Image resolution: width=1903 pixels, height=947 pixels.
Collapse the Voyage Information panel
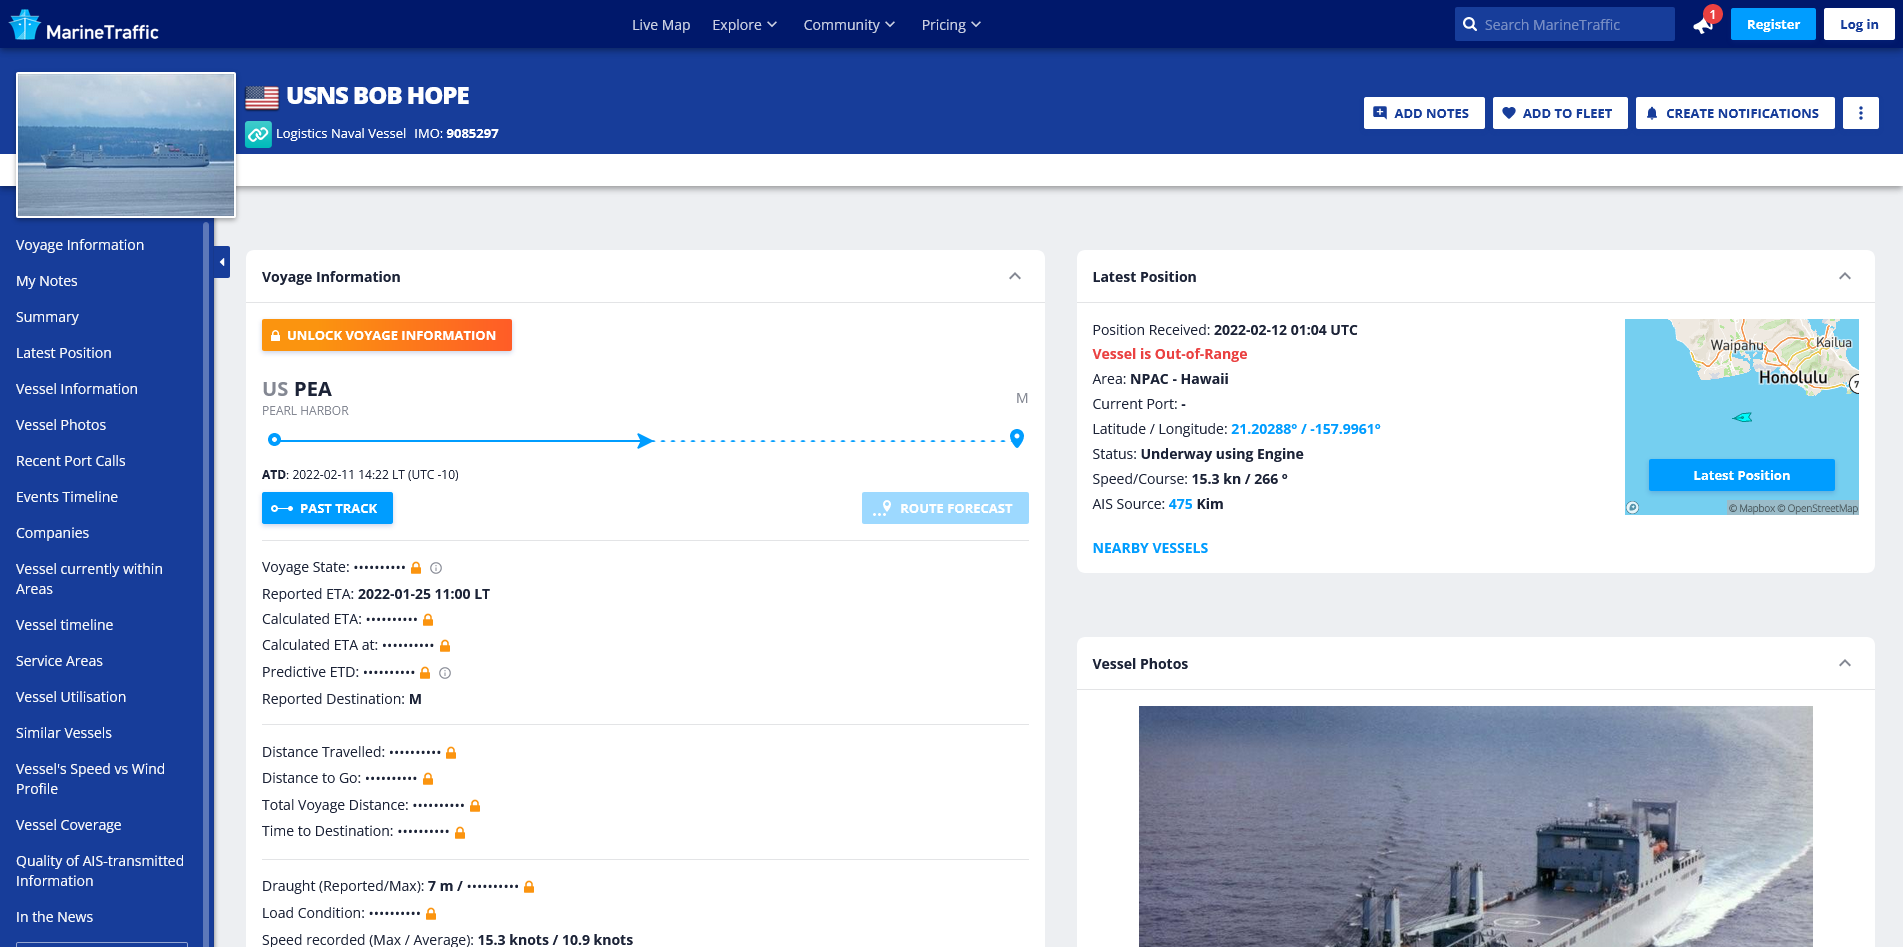click(1015, 277)
